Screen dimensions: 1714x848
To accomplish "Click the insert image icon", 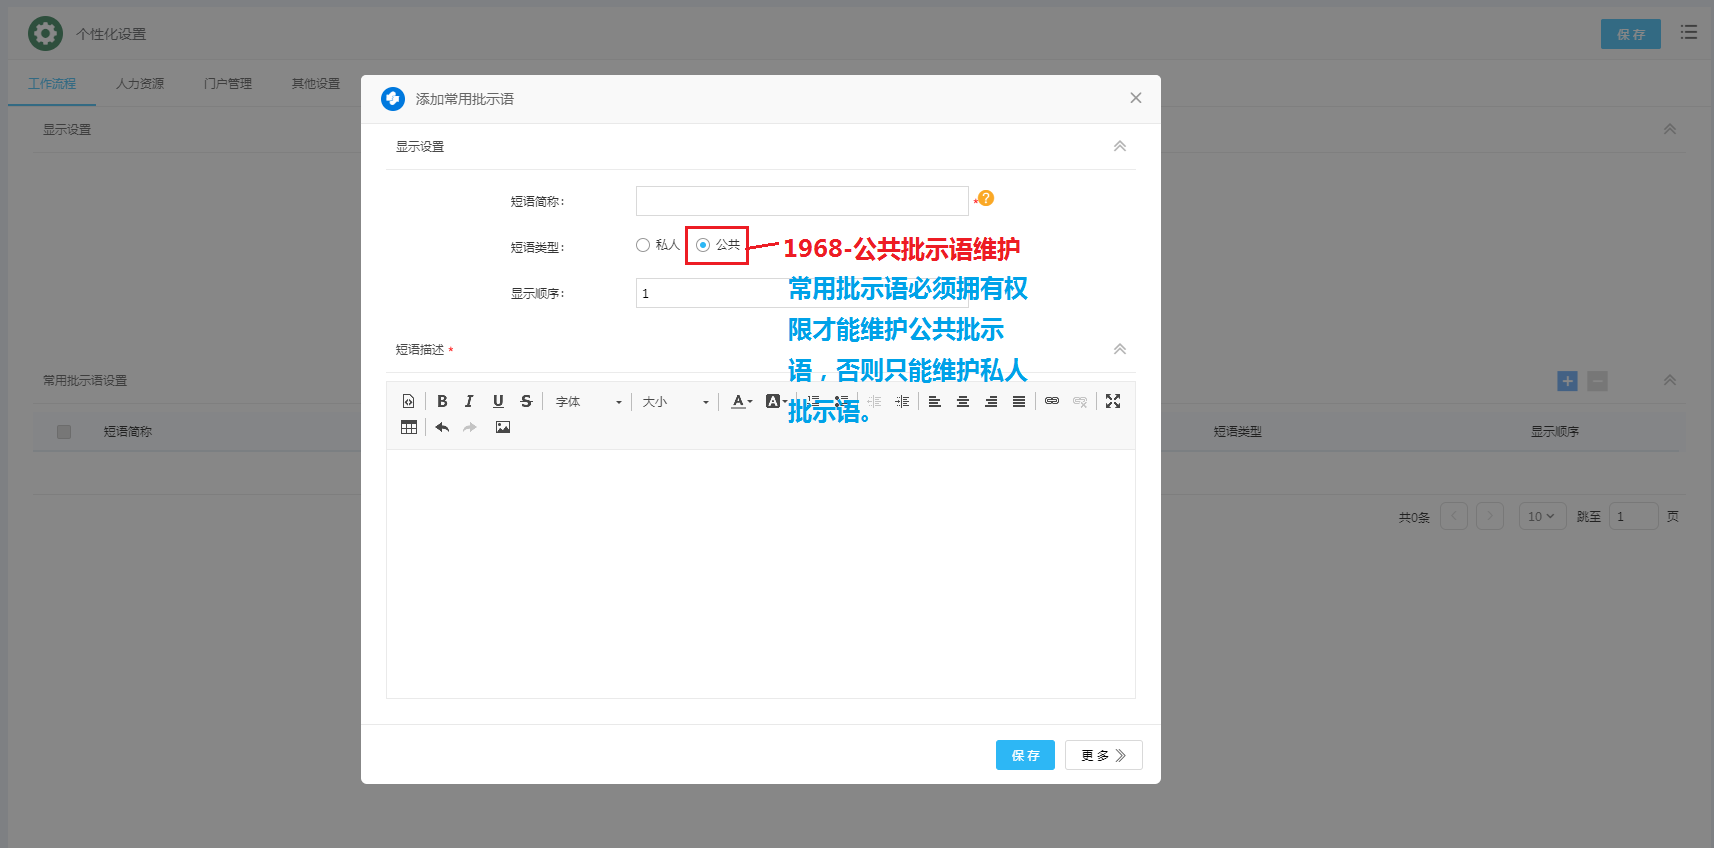I will point(503,427).
